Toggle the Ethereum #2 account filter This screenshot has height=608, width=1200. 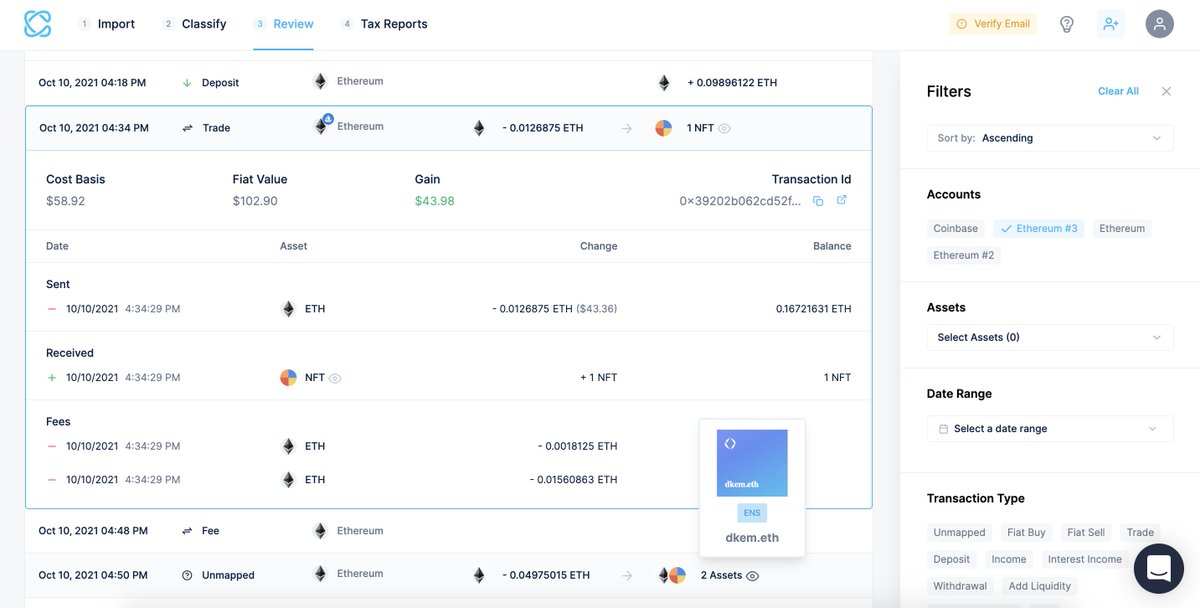tap(964, 255)
